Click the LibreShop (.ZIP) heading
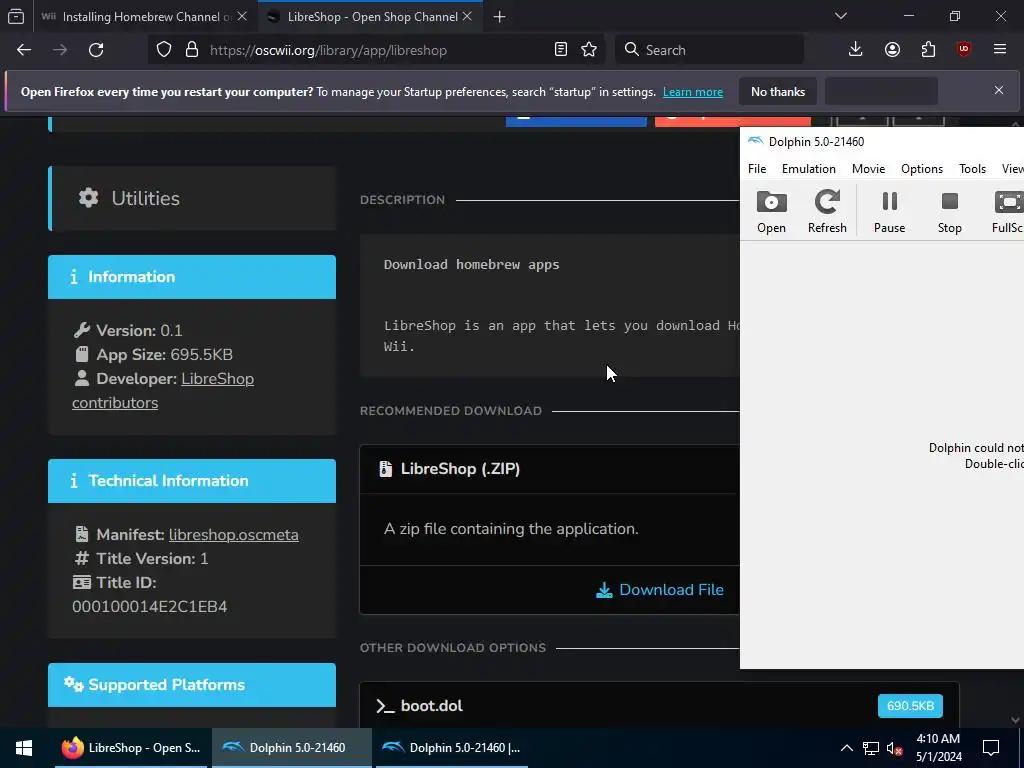 [460, 469]
